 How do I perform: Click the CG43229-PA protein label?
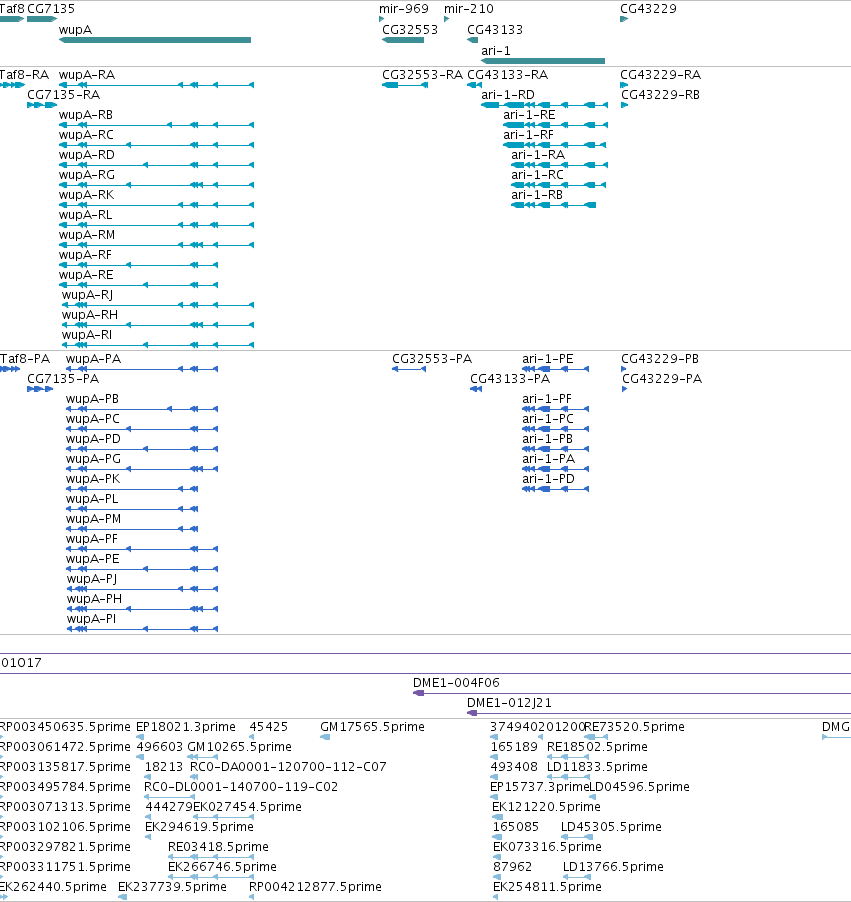[662, 379]
